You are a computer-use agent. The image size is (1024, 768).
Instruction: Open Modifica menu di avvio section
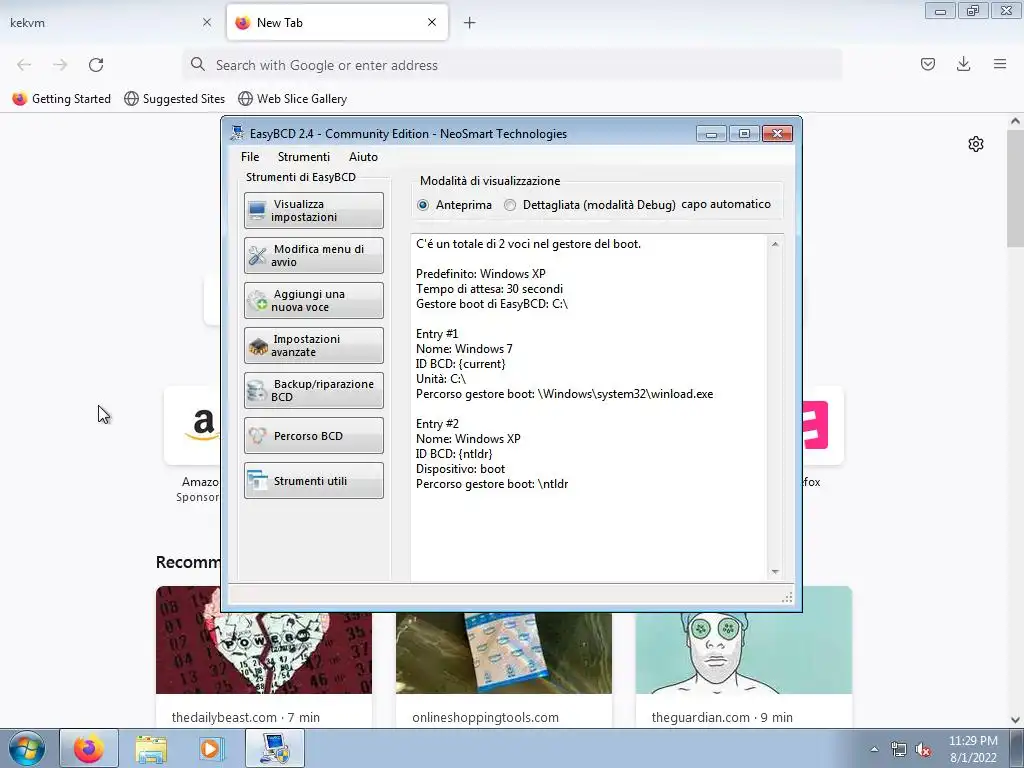click(313, 255)
